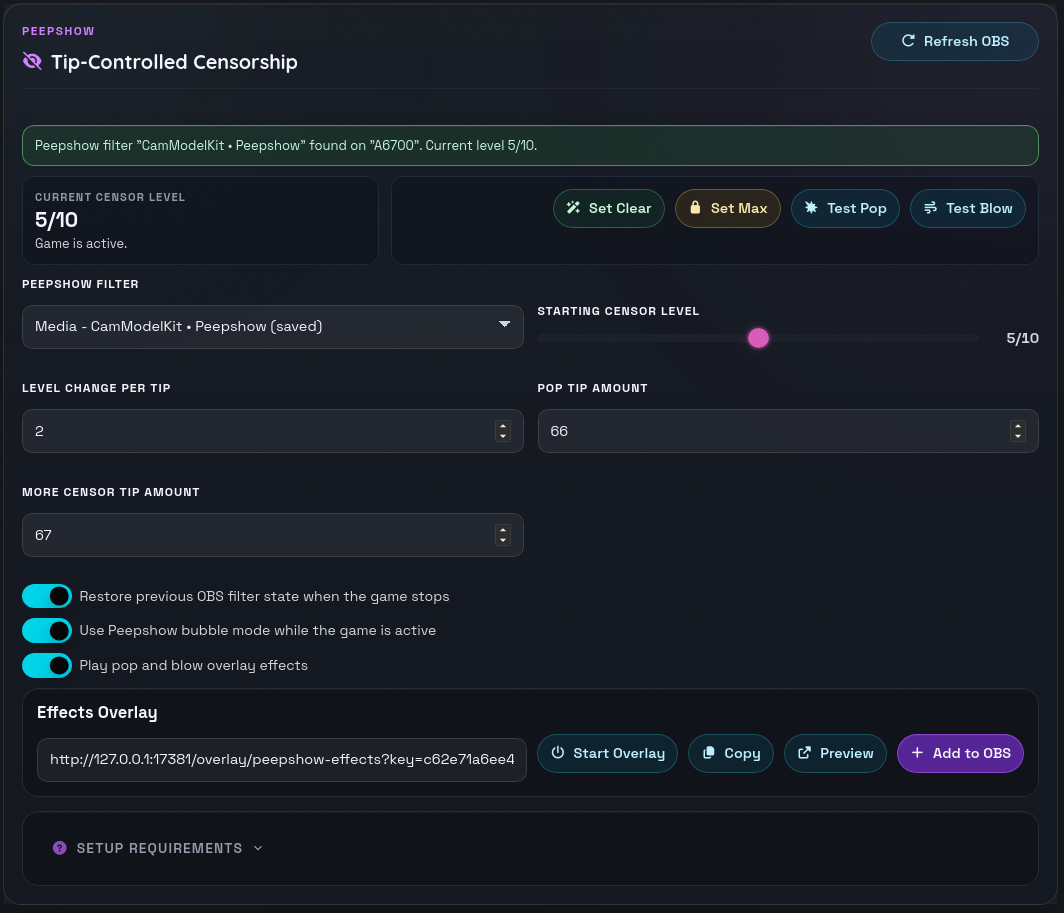
Task: Open the overlay Preview
Action: [x=835, y=753]
